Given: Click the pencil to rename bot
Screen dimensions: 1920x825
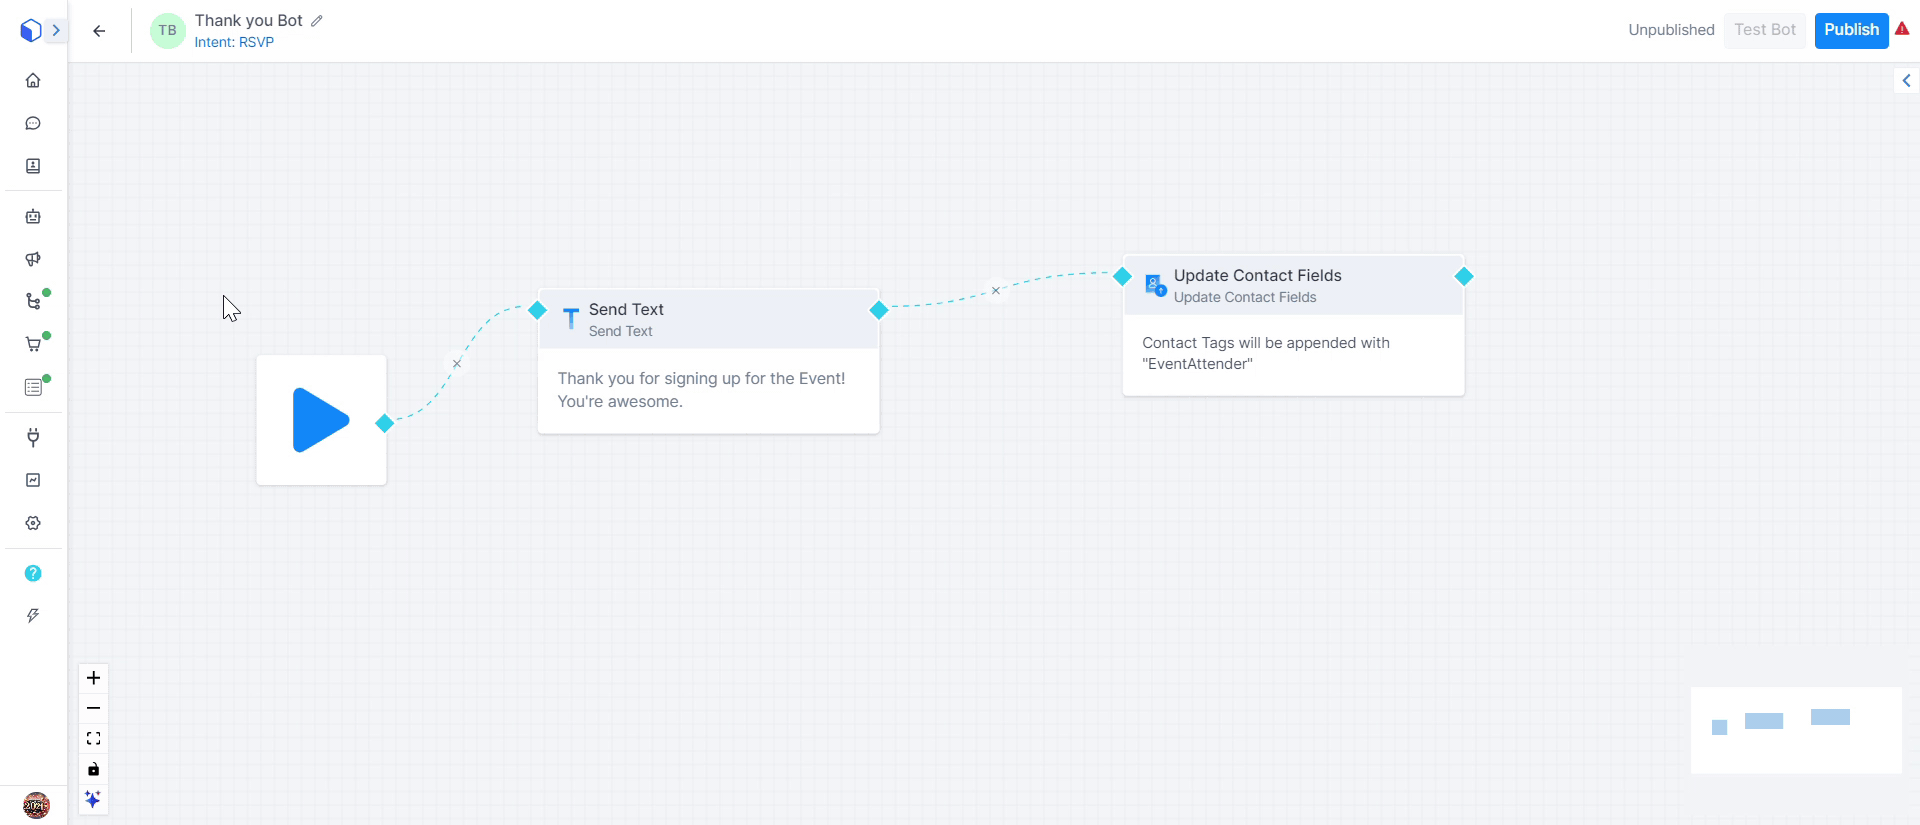Looking at the screenshot, I should tap(317, 21).
